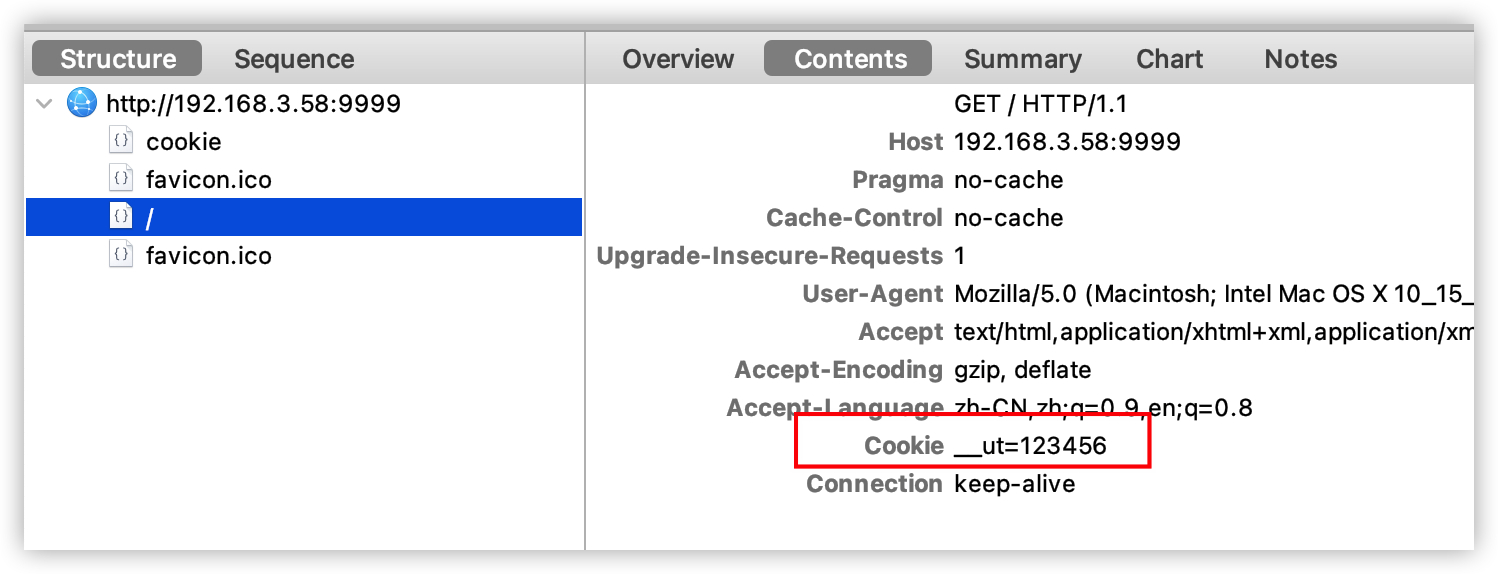Click the Host header row value
1498x574 pixels.
point(1067,142)
